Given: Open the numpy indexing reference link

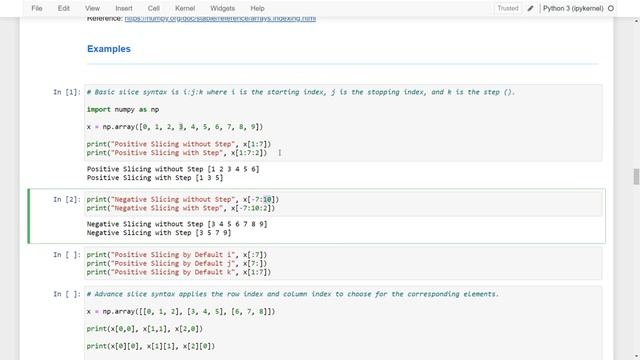Looking at the screenshot, I should coord(220,18).
